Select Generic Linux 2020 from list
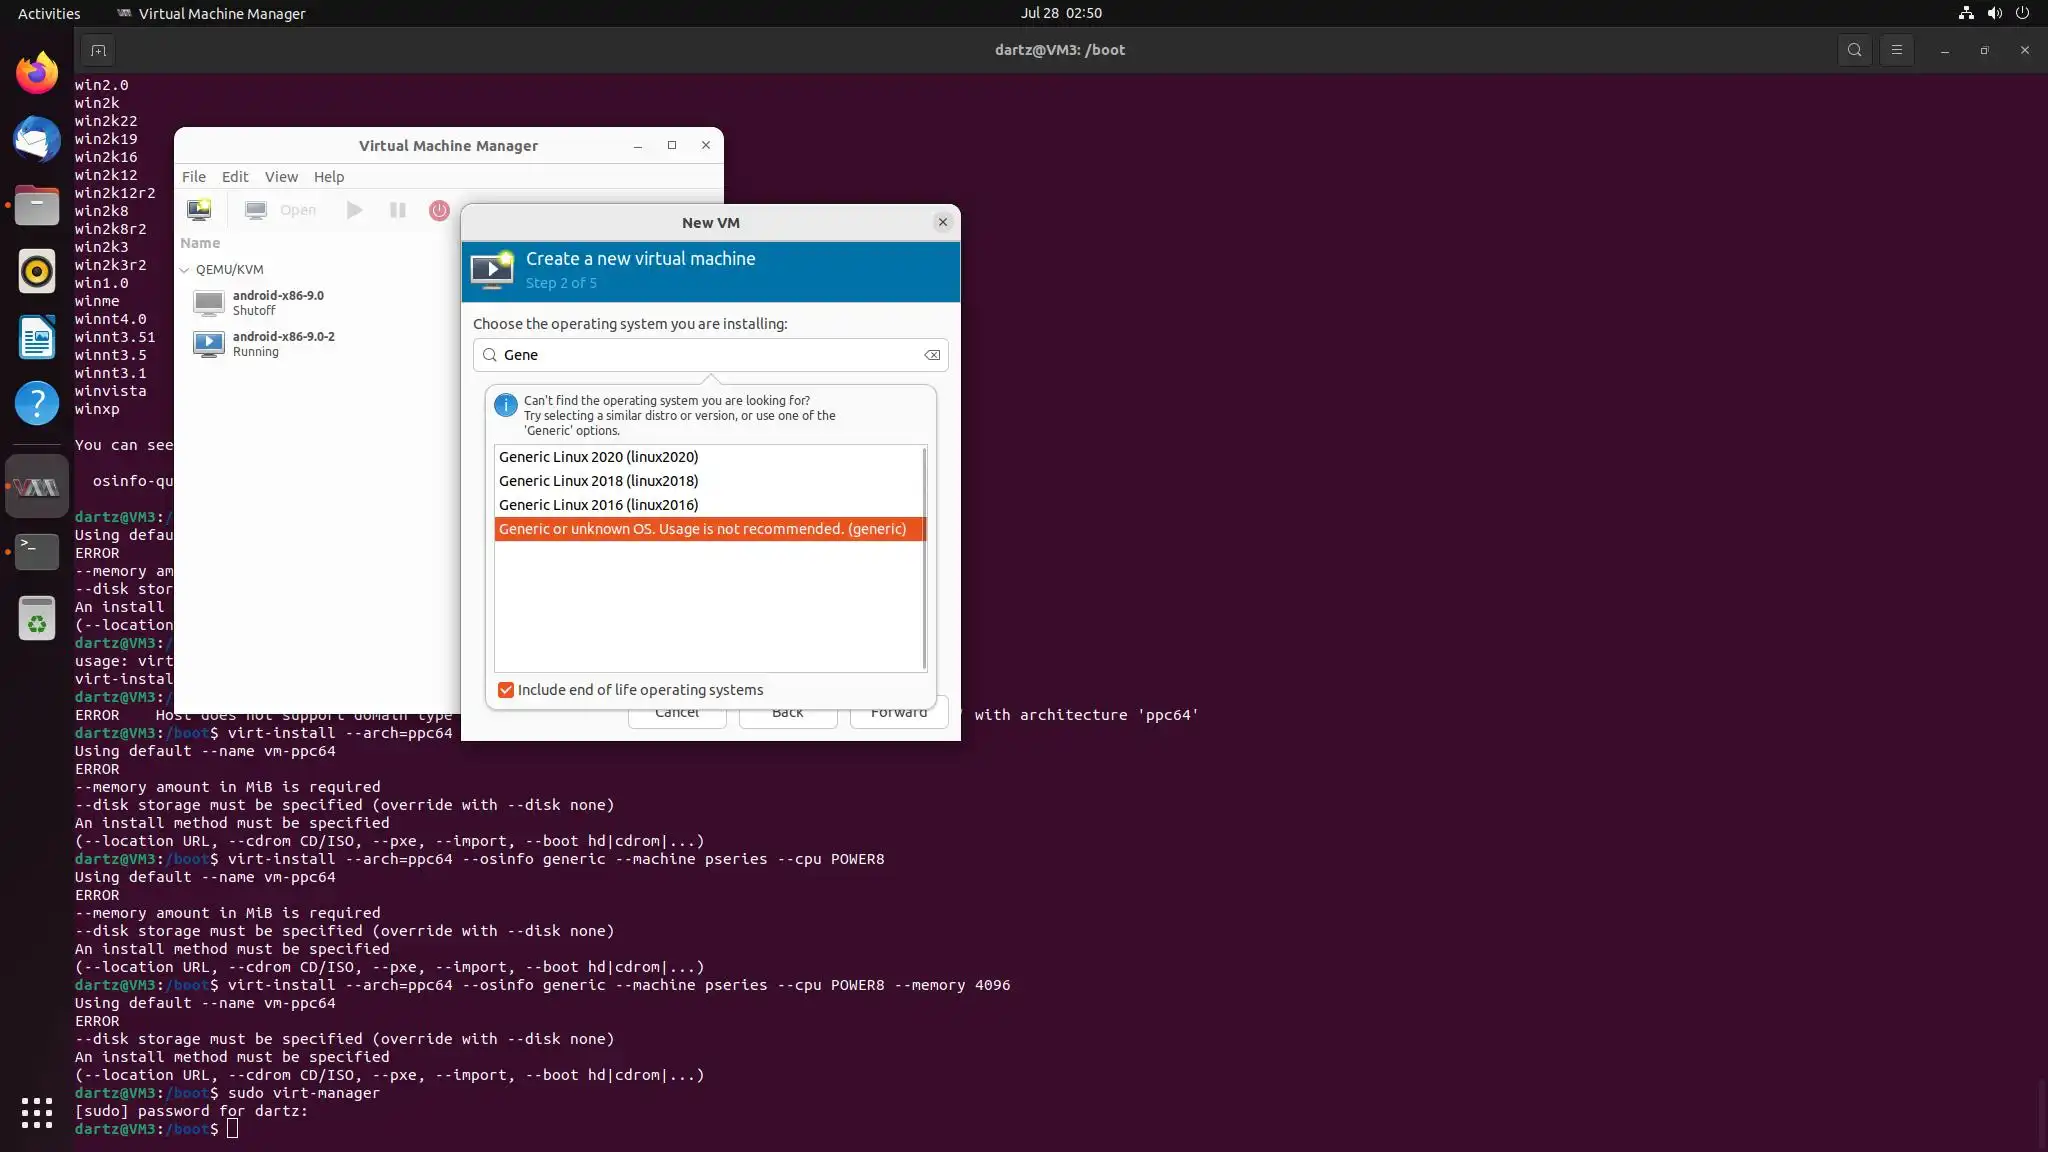Viewport: 2048px width, 1152px height. [x=598, y=457]
